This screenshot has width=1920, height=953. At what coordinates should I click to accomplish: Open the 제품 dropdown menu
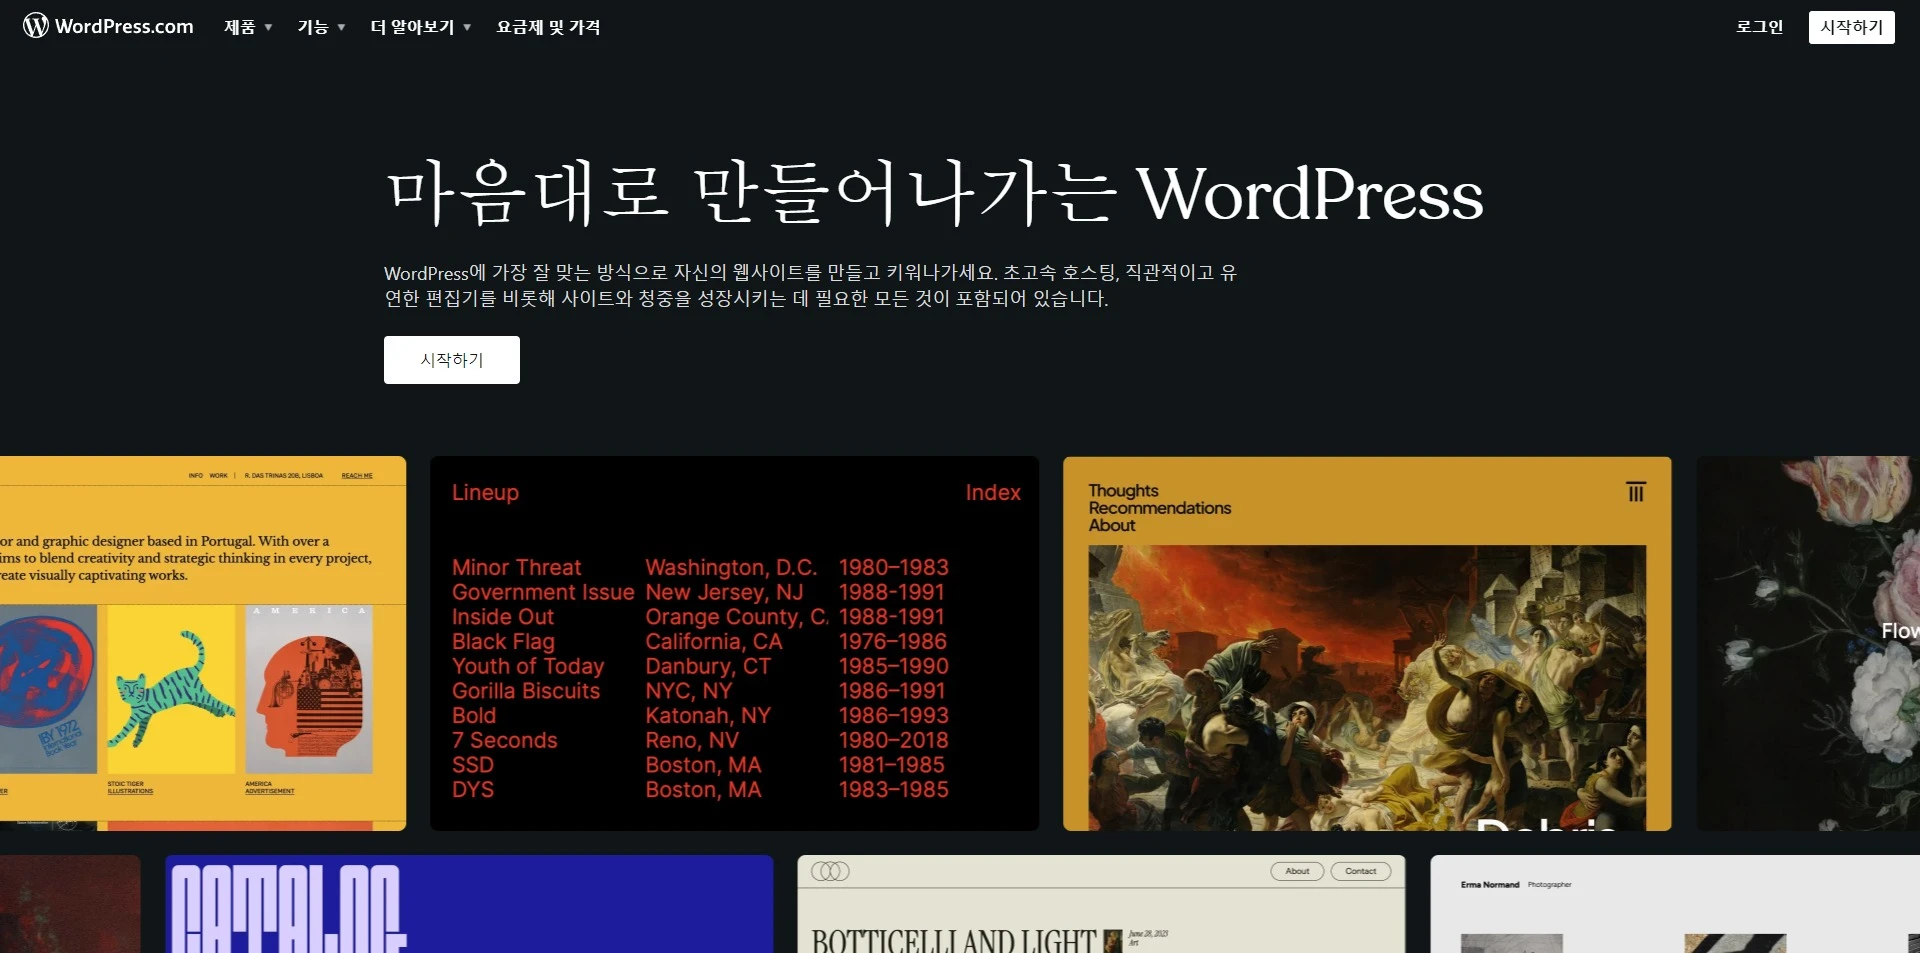tap(248, 27)
